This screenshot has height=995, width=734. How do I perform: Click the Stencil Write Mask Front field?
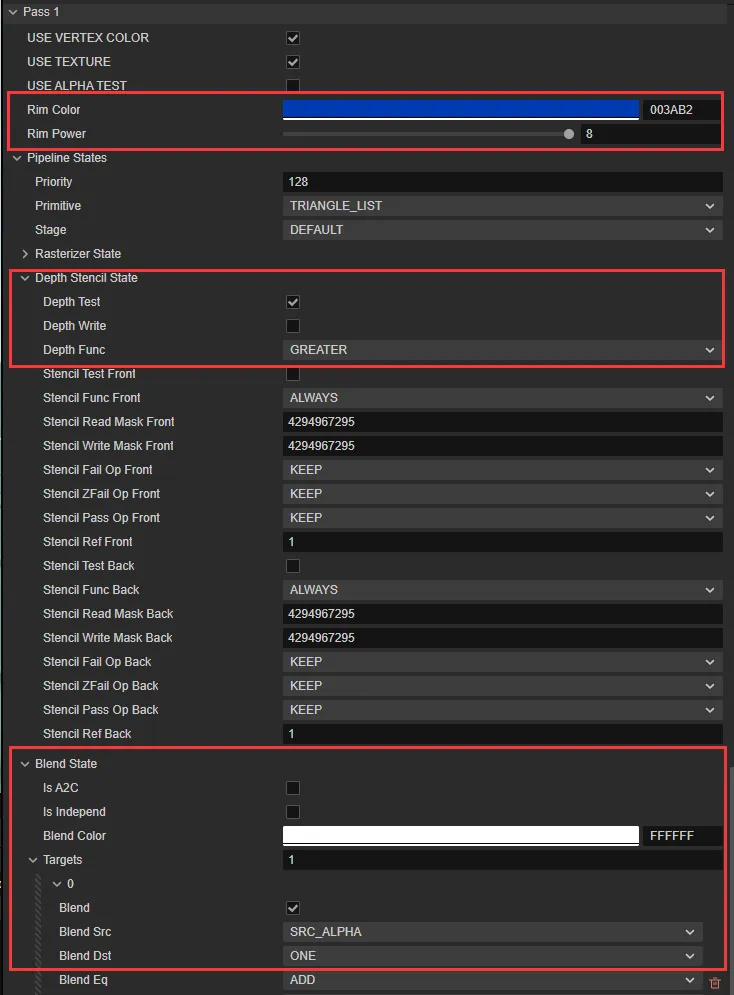[502, 446]
